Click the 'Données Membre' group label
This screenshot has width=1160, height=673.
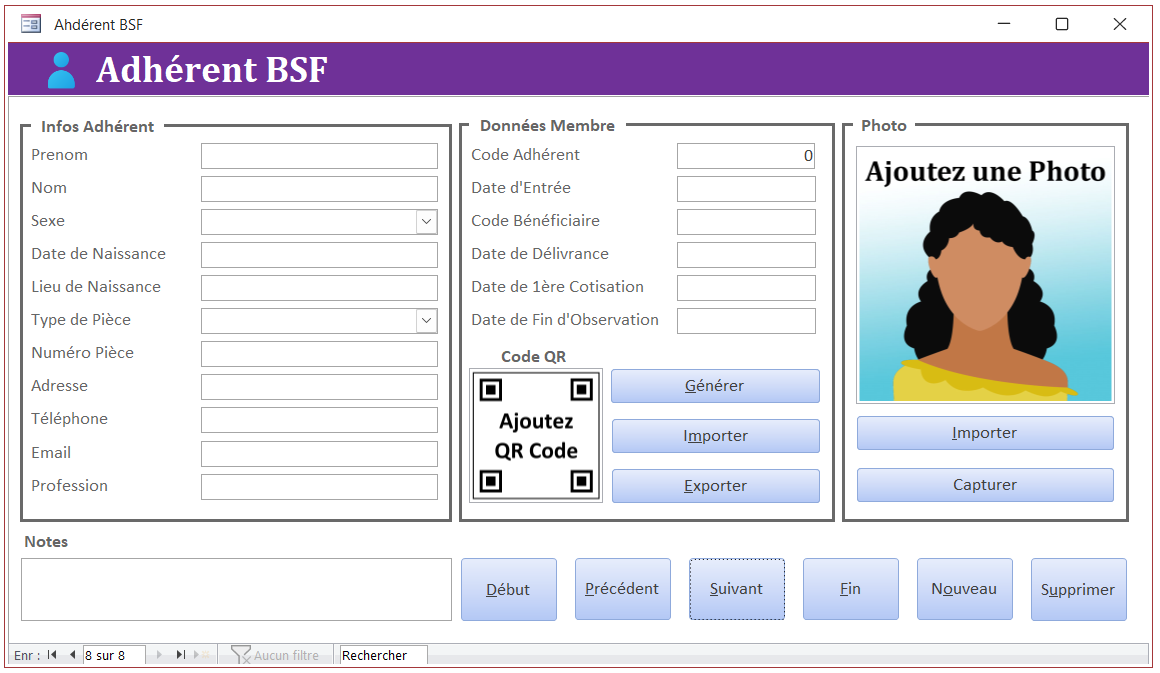click(x=547, y=126)
